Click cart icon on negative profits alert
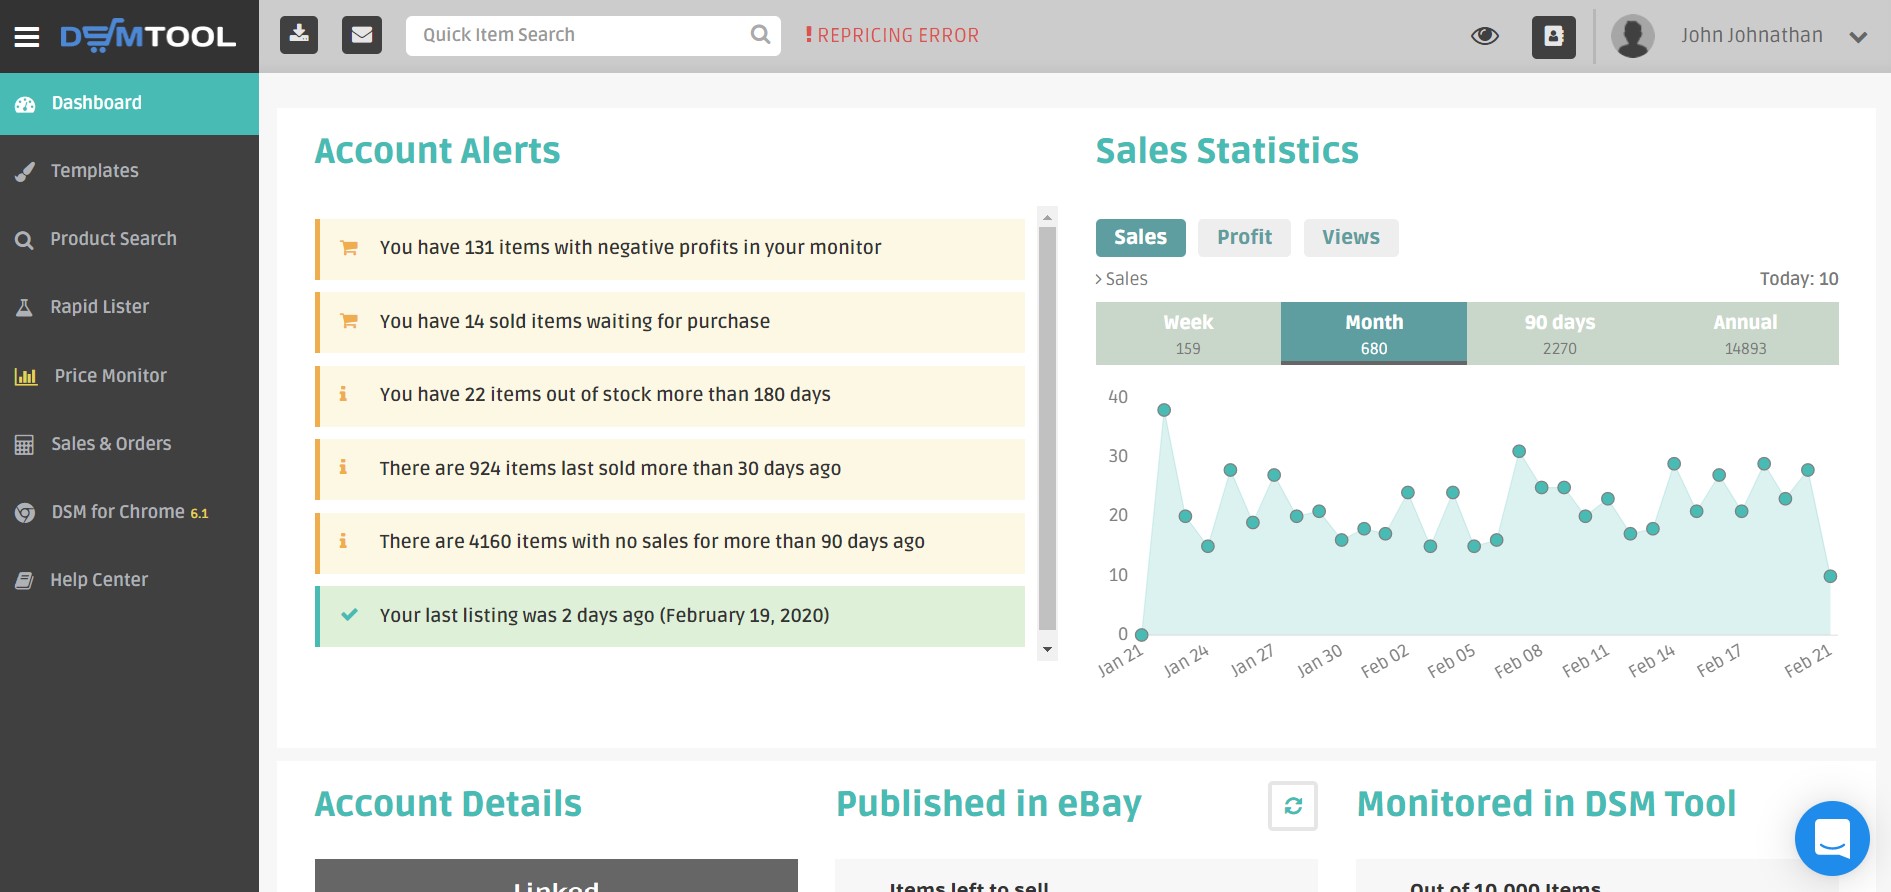This screenshot has height=892, width=1891. click(349, 248)
